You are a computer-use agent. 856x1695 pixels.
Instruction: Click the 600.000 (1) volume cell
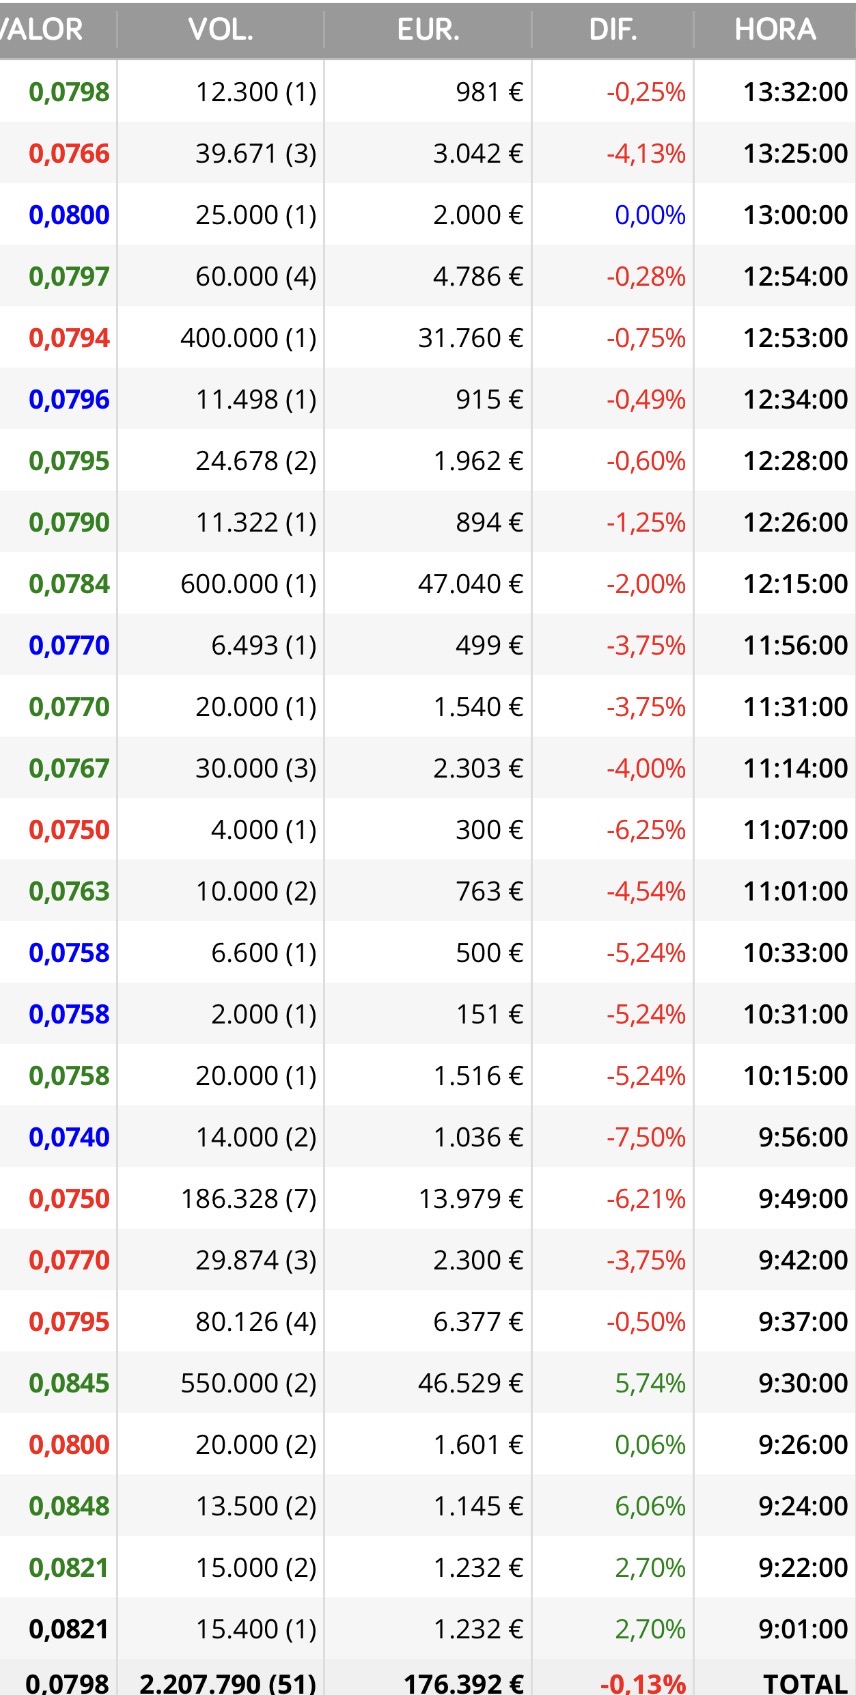click(248, 584)
